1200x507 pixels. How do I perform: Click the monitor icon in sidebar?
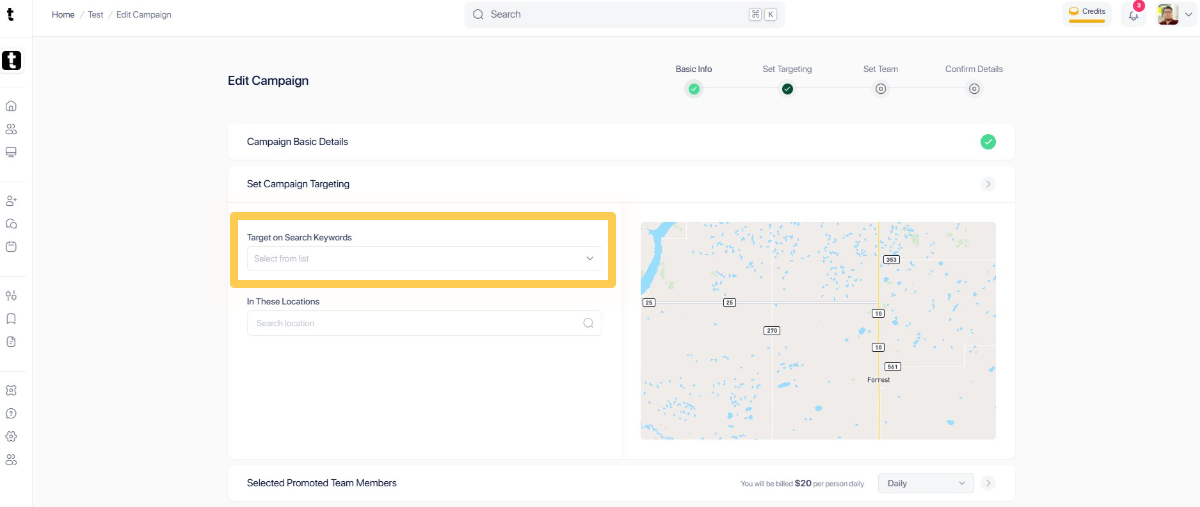click(x=11, y=152)
